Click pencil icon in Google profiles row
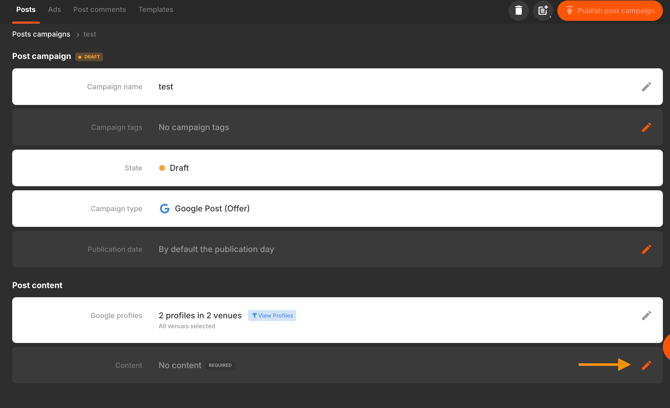Image resolution: width=670 pixels, height=408 pixels. [x=646, y=316]
